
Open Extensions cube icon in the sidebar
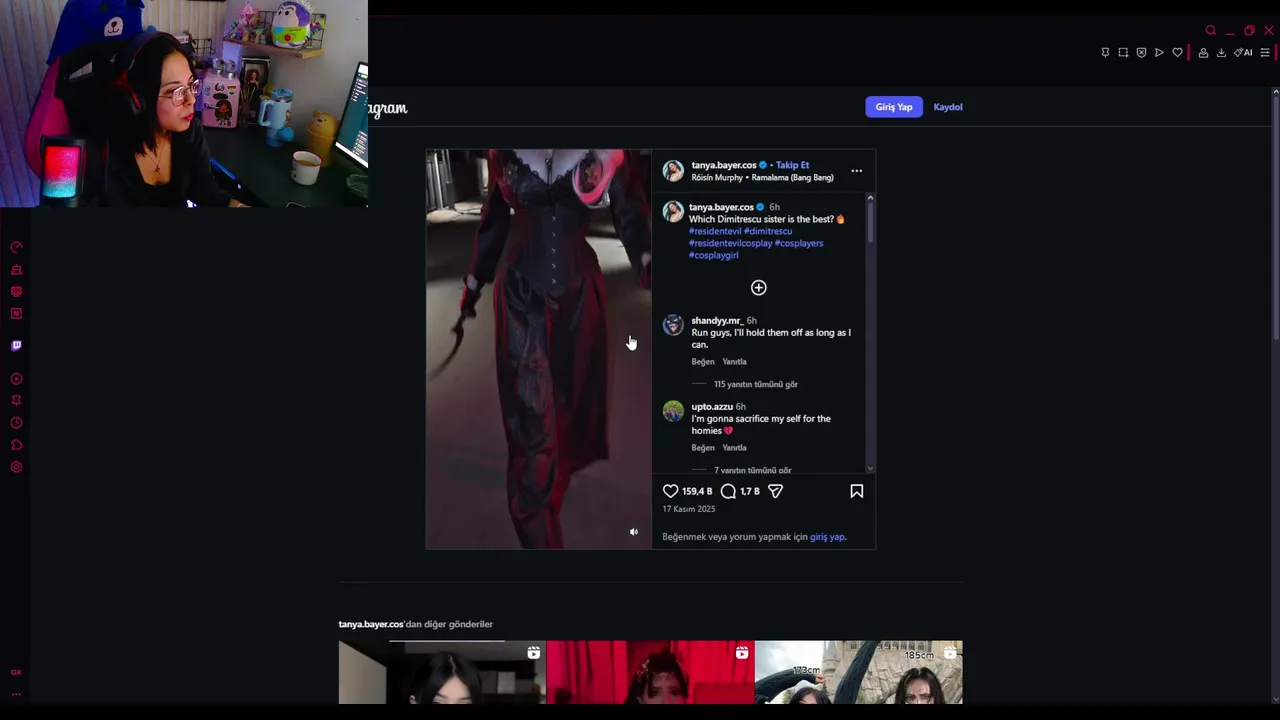[16, 445]
